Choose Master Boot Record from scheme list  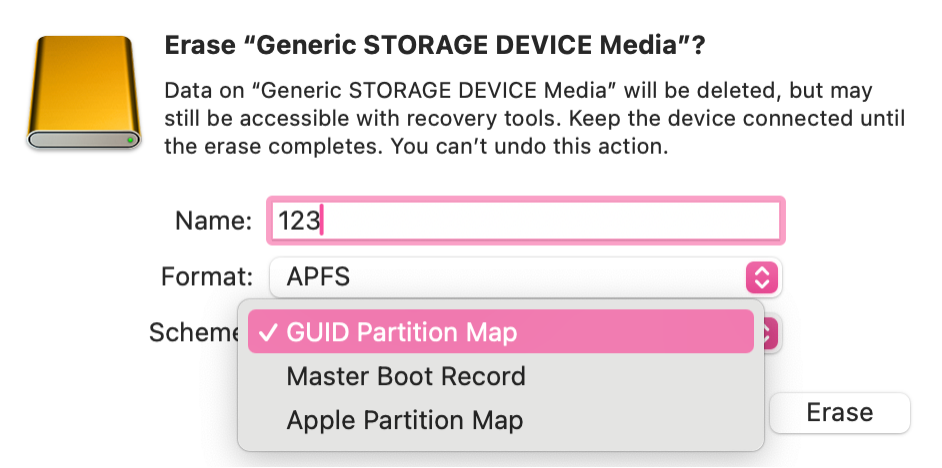pyautogui.click(x=405, y=377)
